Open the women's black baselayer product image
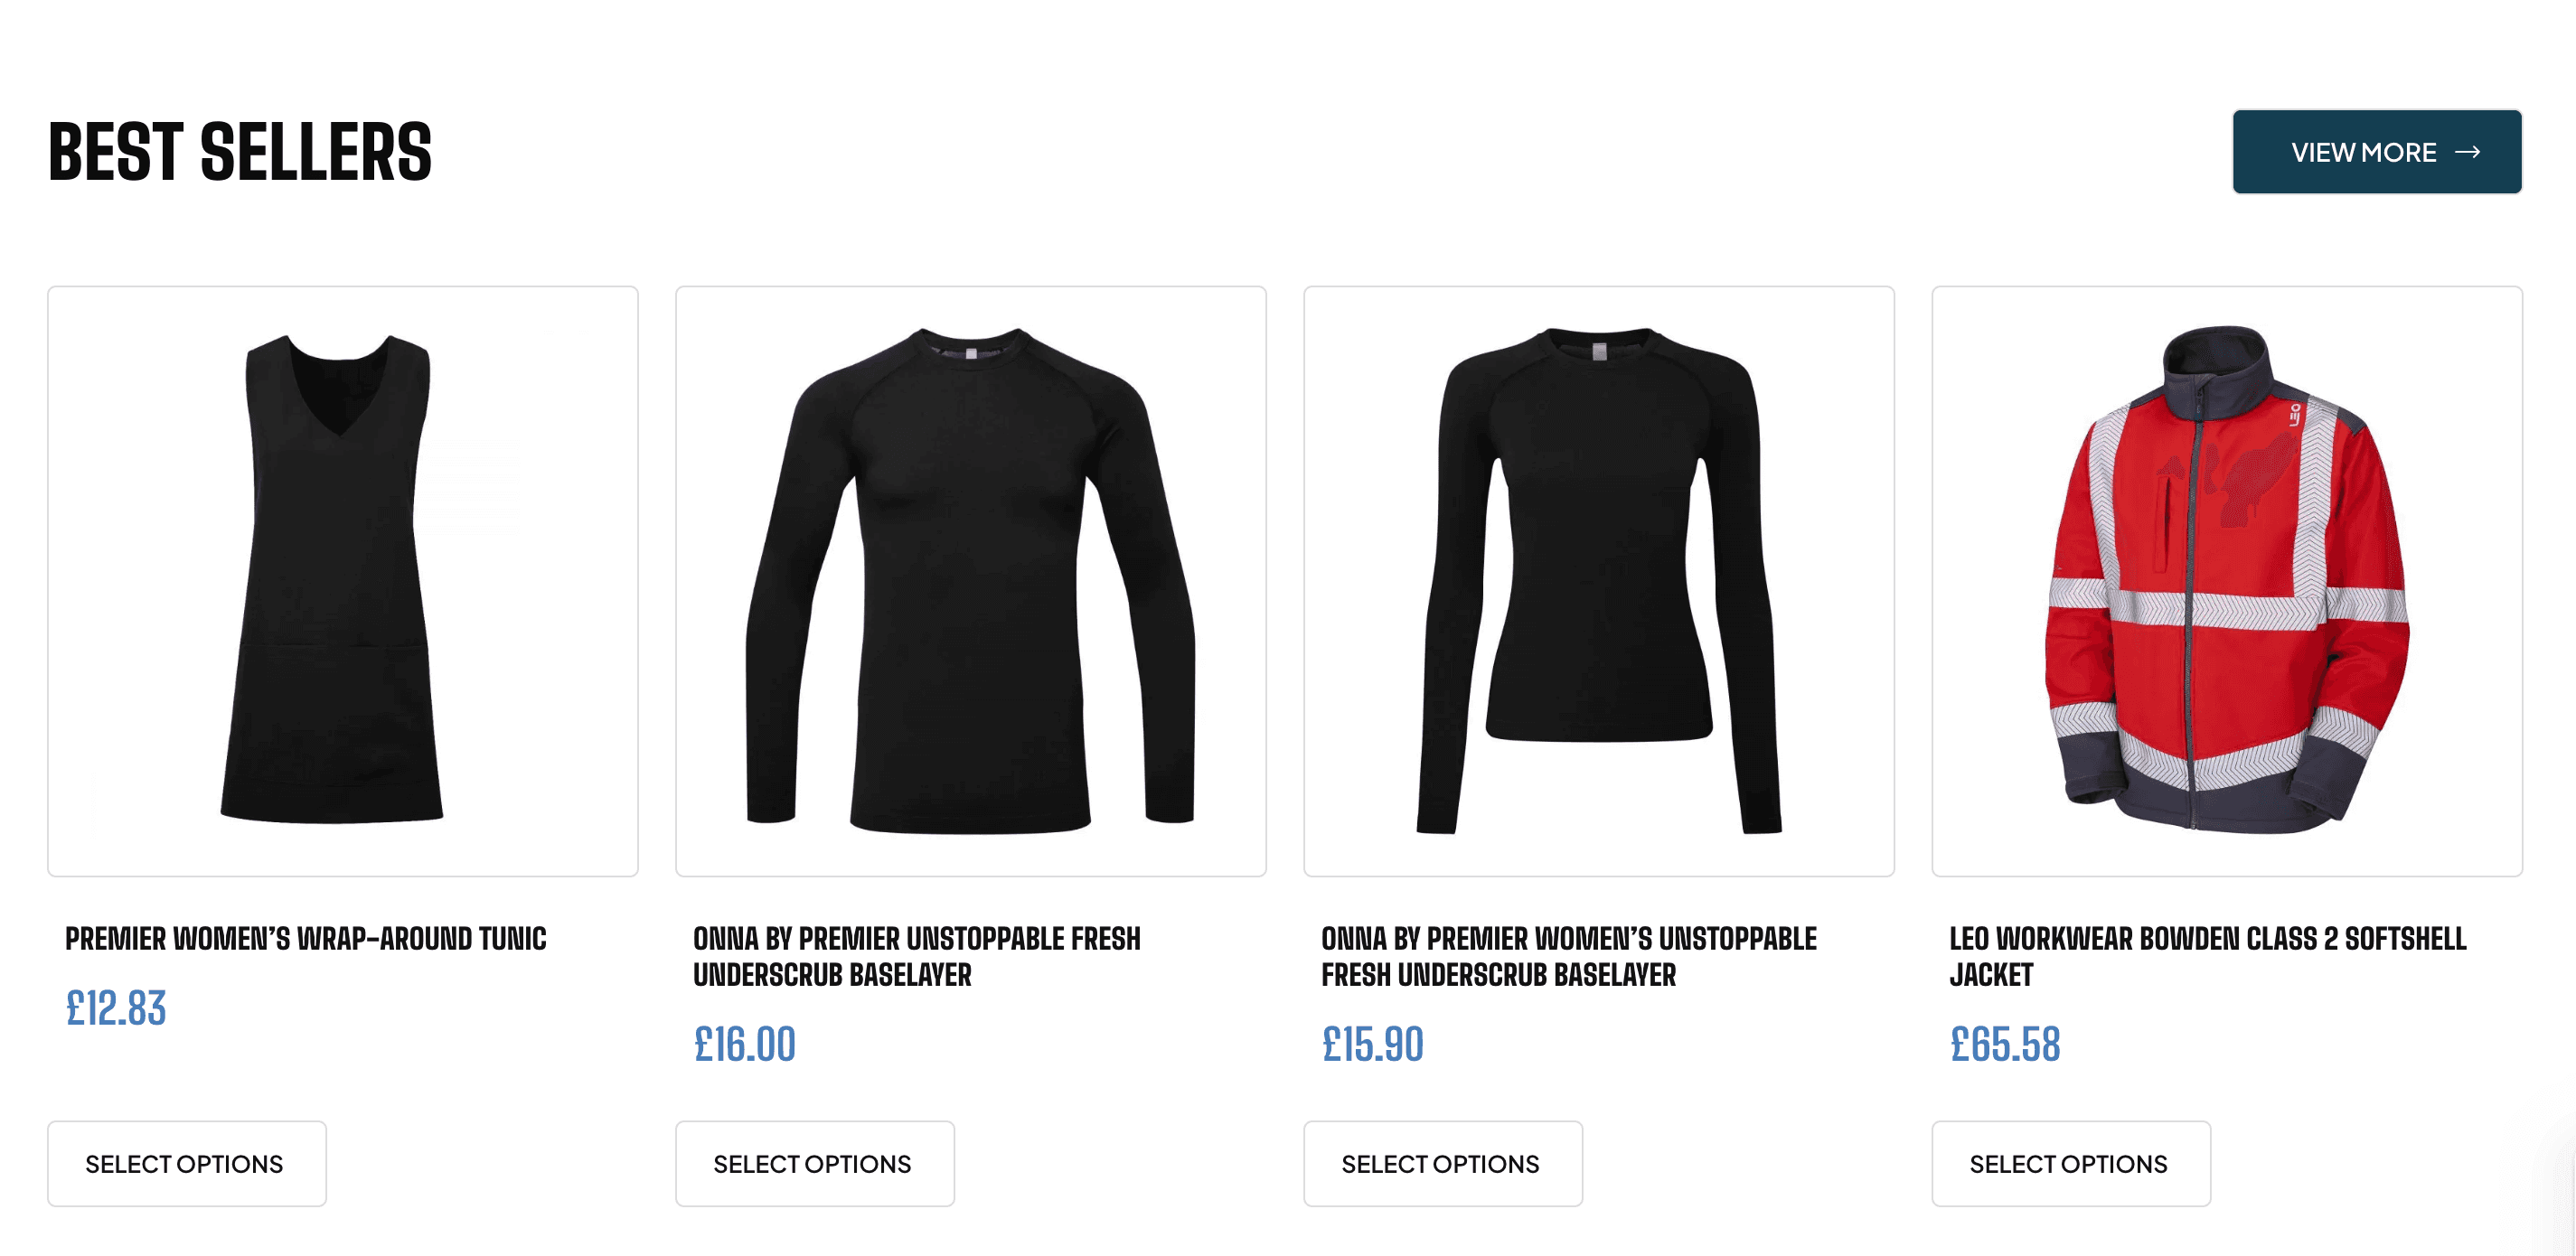Viewport: 2576px width, 1256px height. coord(1599,581)
